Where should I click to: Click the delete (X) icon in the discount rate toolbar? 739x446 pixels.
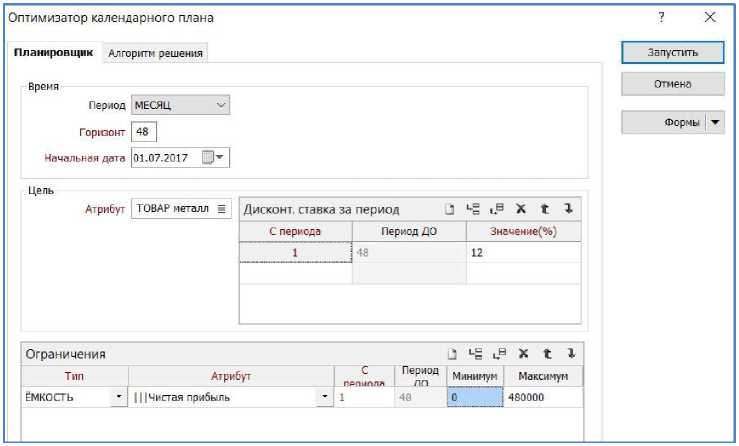click(x=520, y=209)
